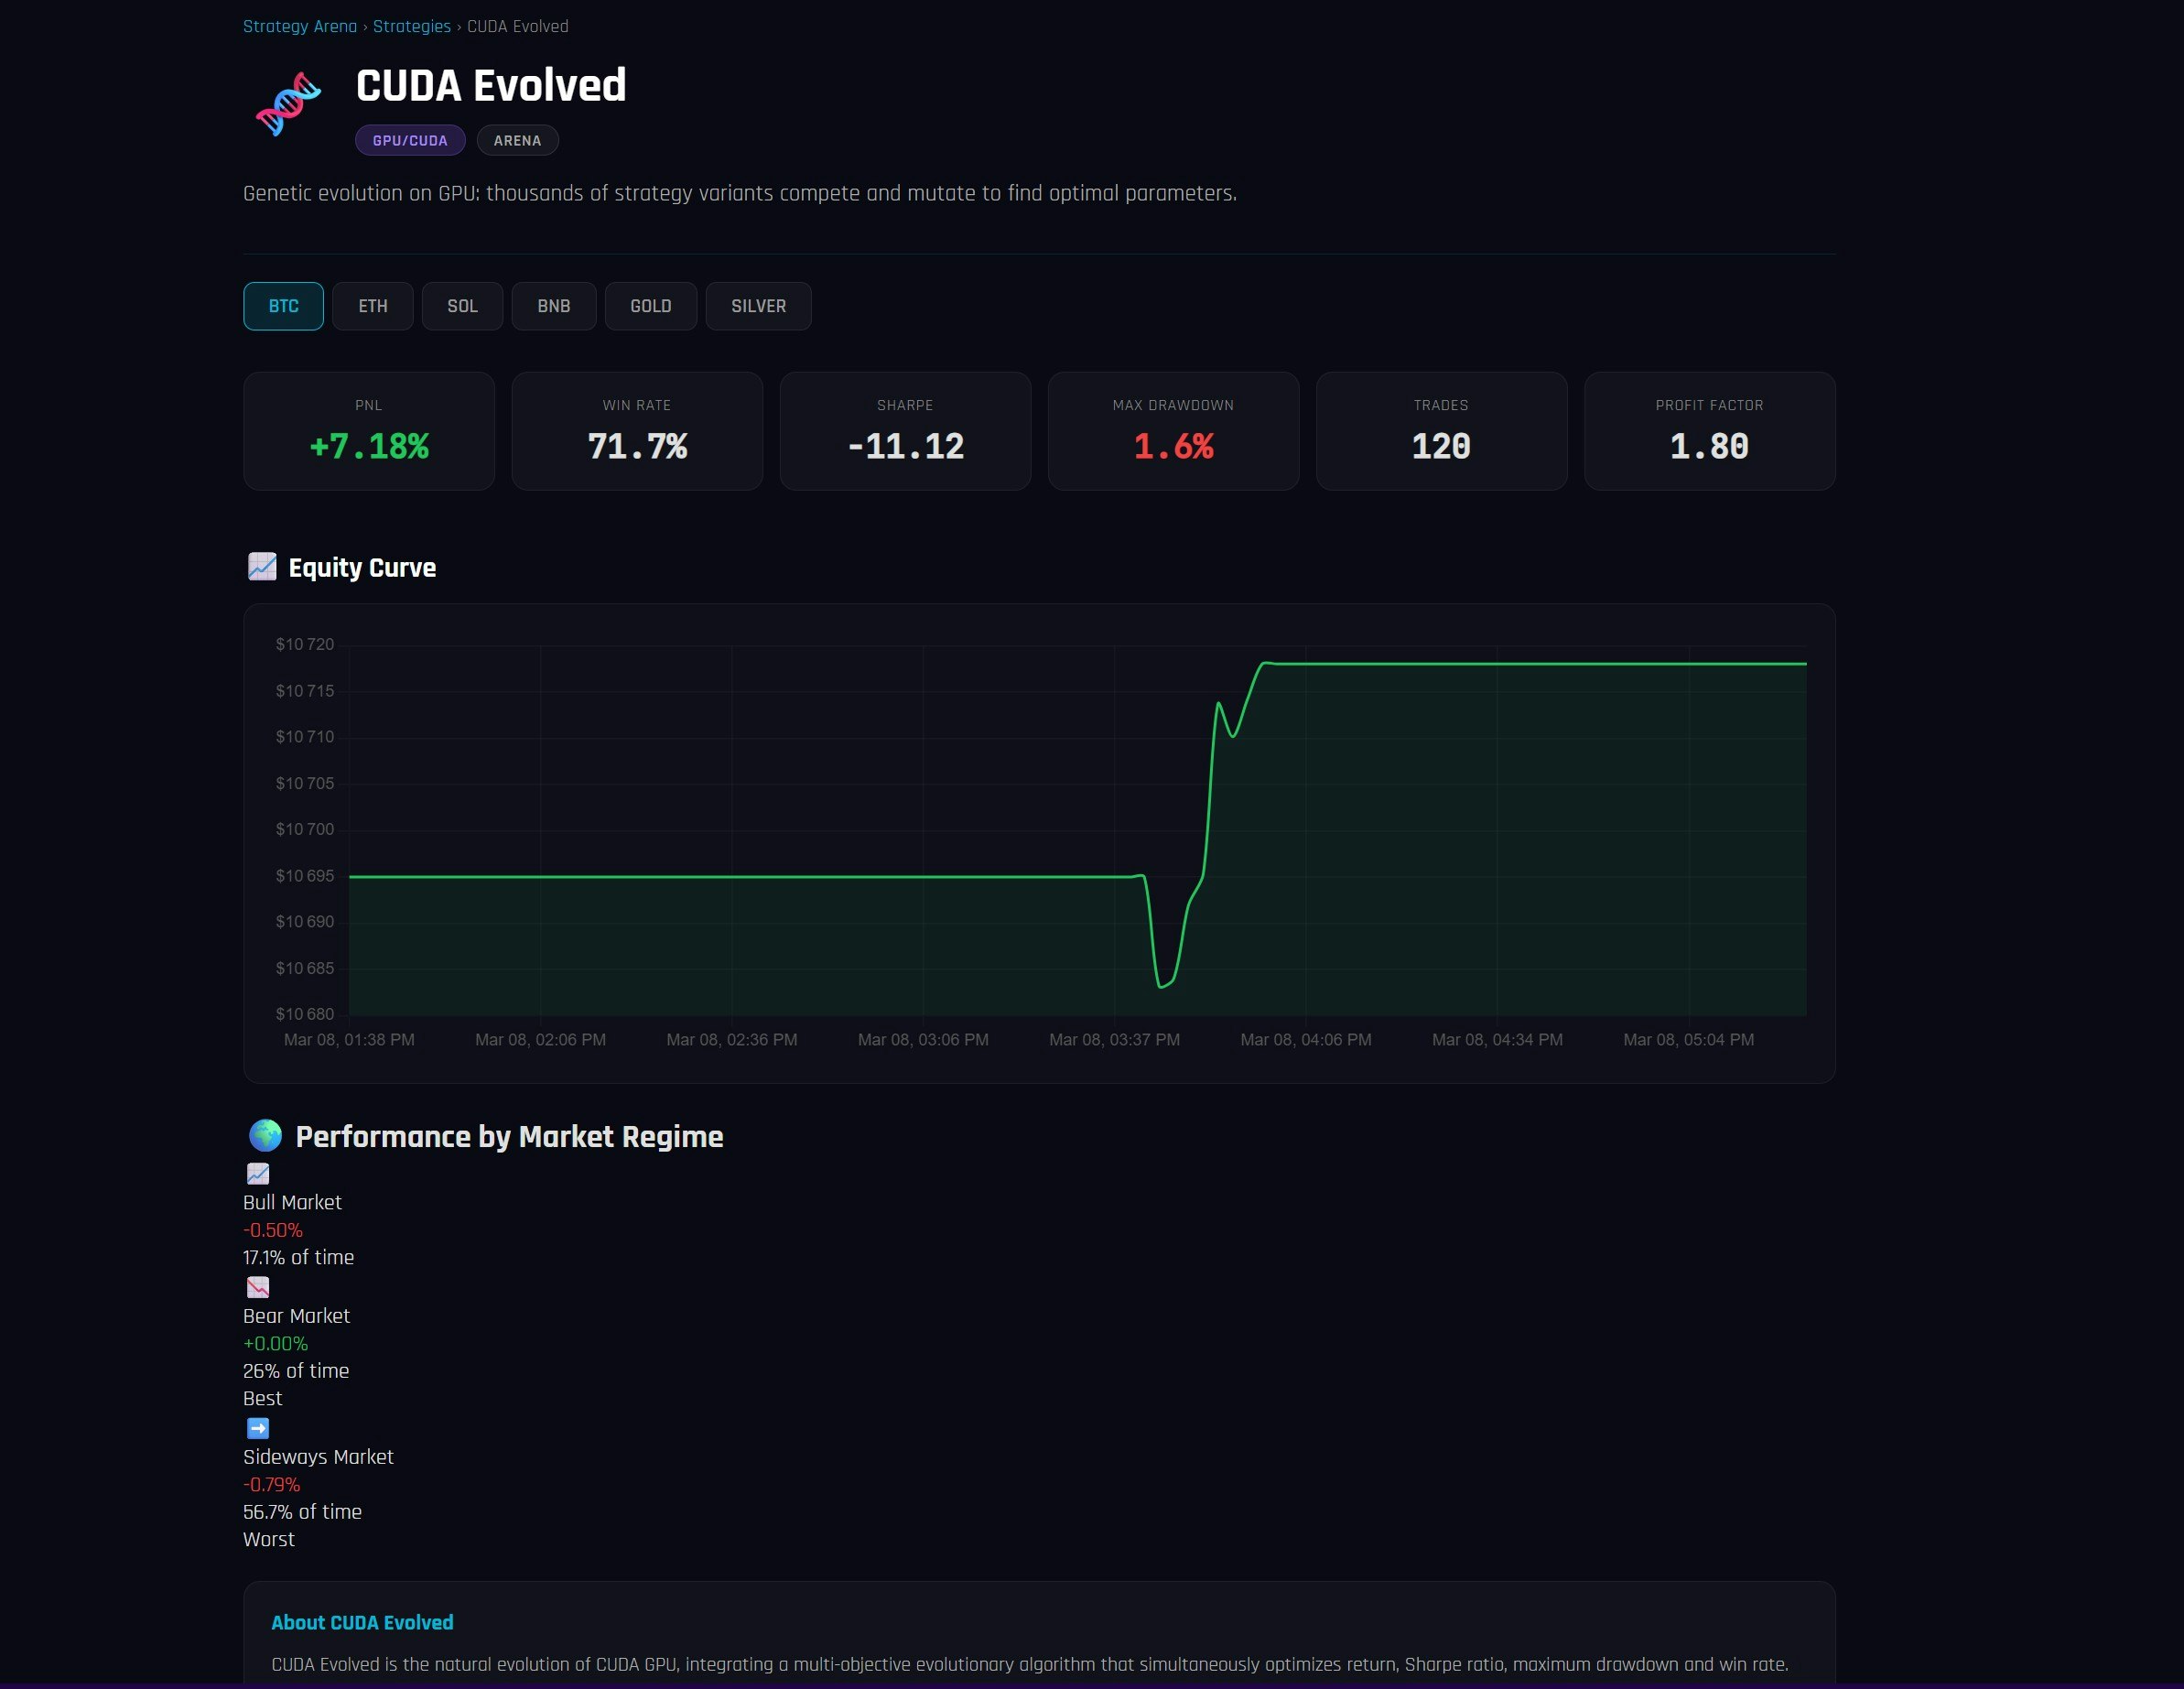Open the GOLD asset tab
2184x1689 pixels.
pos(650,306)
